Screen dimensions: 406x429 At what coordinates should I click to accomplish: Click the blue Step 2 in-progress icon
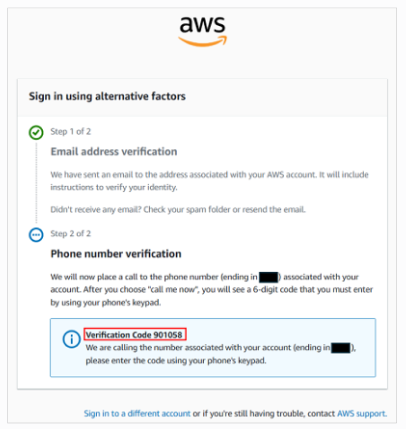coord(36,235)
